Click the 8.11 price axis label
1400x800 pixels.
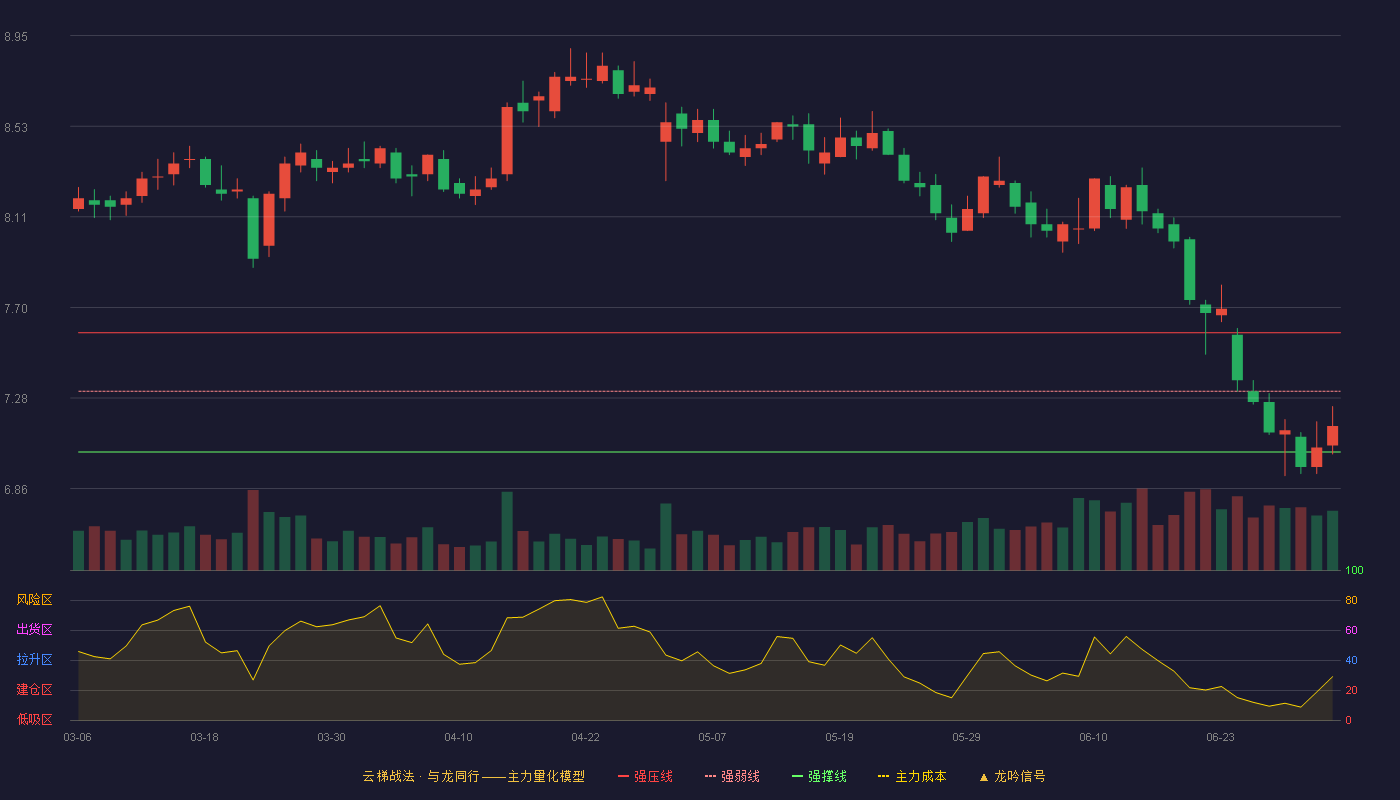16,218
